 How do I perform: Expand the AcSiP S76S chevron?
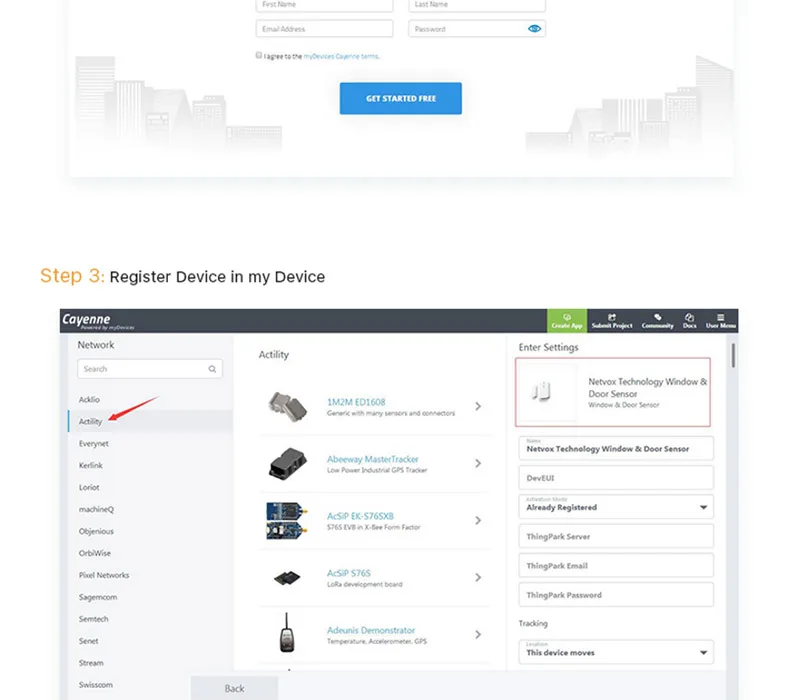(x=478, y=578)
